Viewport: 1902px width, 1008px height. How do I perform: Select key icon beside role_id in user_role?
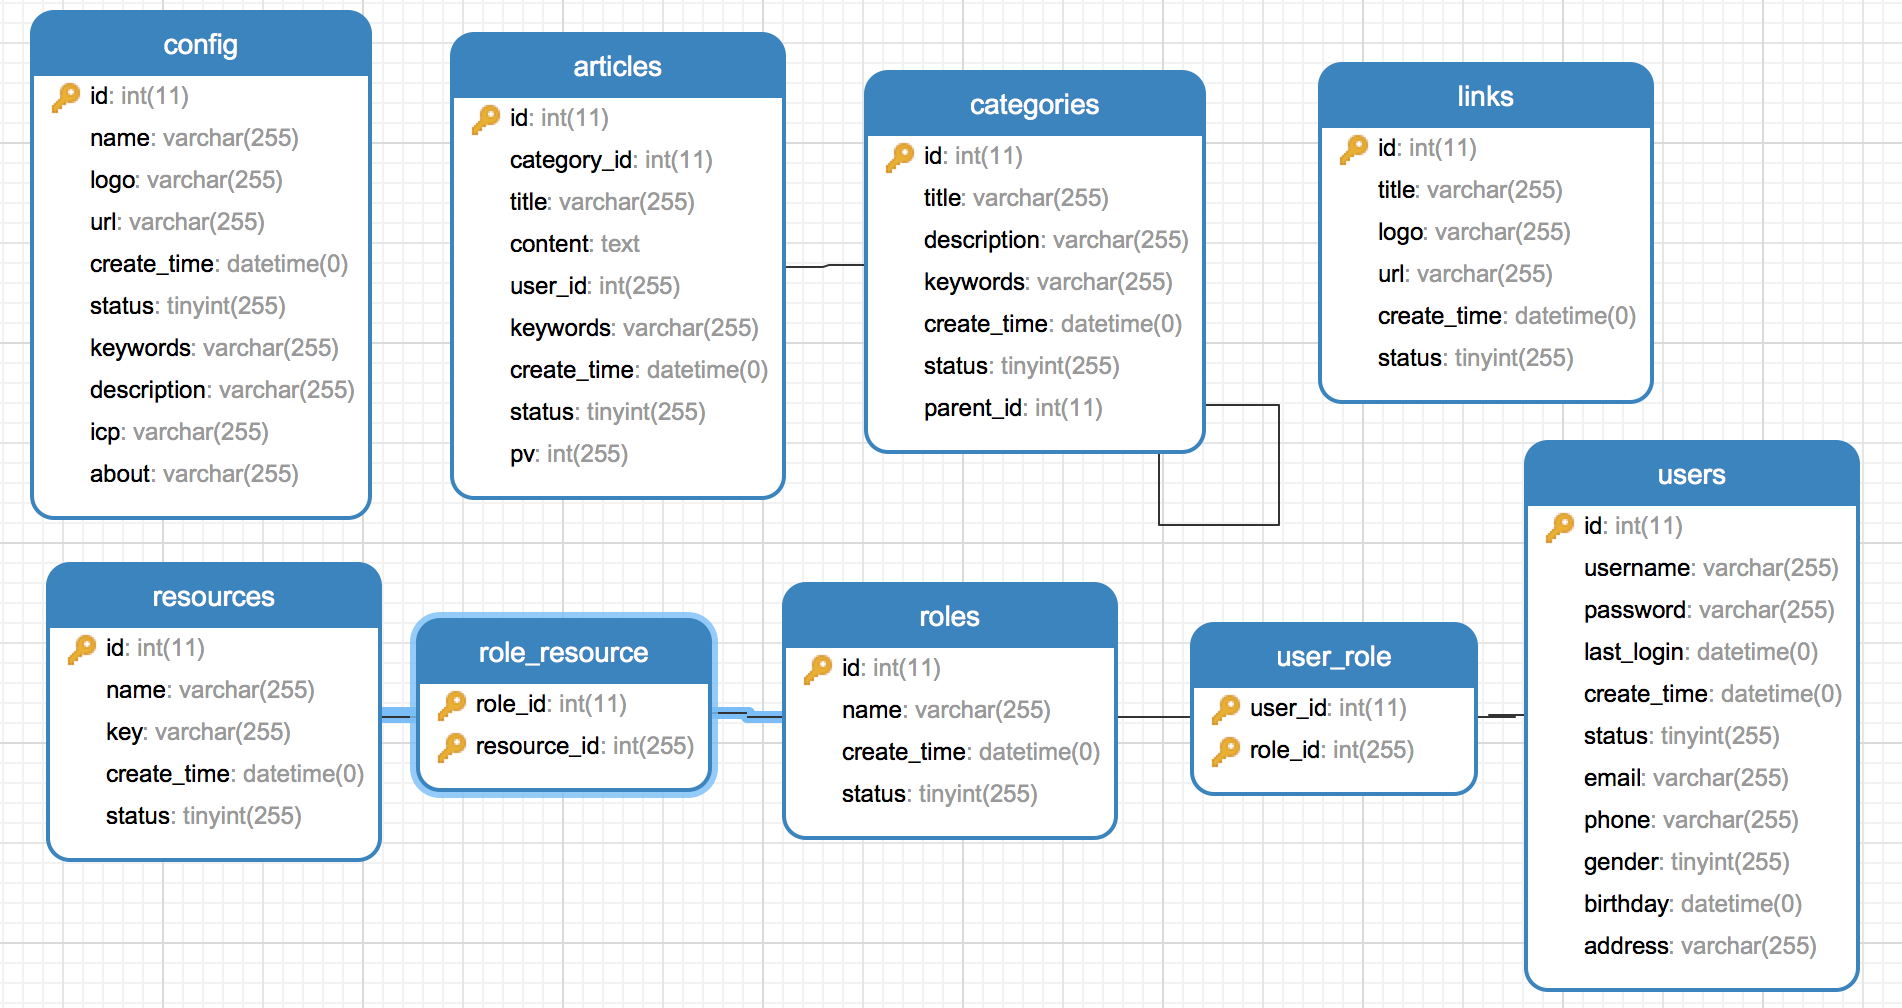click(1226, 751)
